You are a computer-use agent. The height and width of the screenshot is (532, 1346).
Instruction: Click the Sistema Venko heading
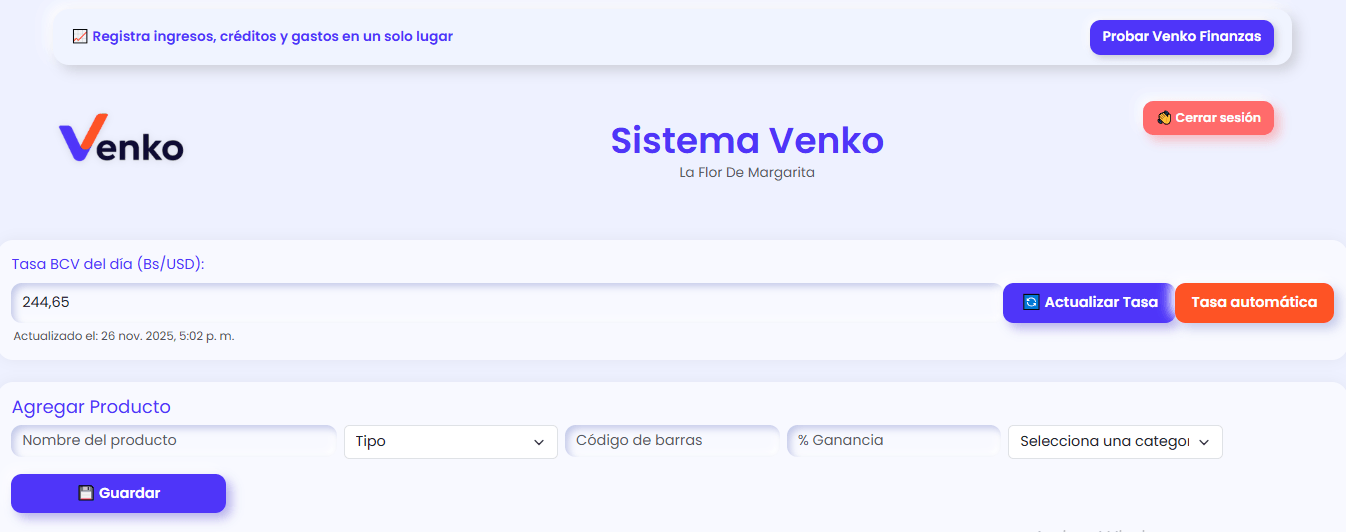click(x=747, y=140)
